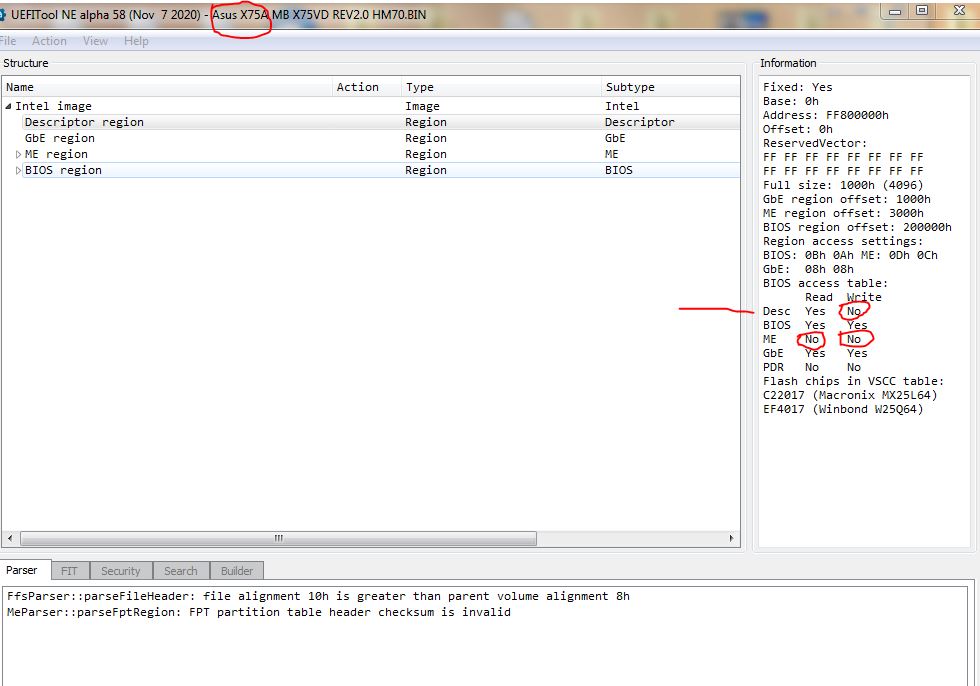
Task: Click 'EF4017 (Winbond W25Q64)' flash chip entry
Action: pos(842,409)
